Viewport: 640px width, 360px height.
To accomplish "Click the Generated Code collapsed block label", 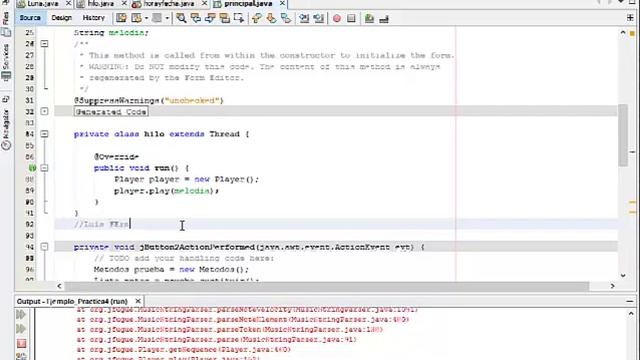I will coord(111,112).
